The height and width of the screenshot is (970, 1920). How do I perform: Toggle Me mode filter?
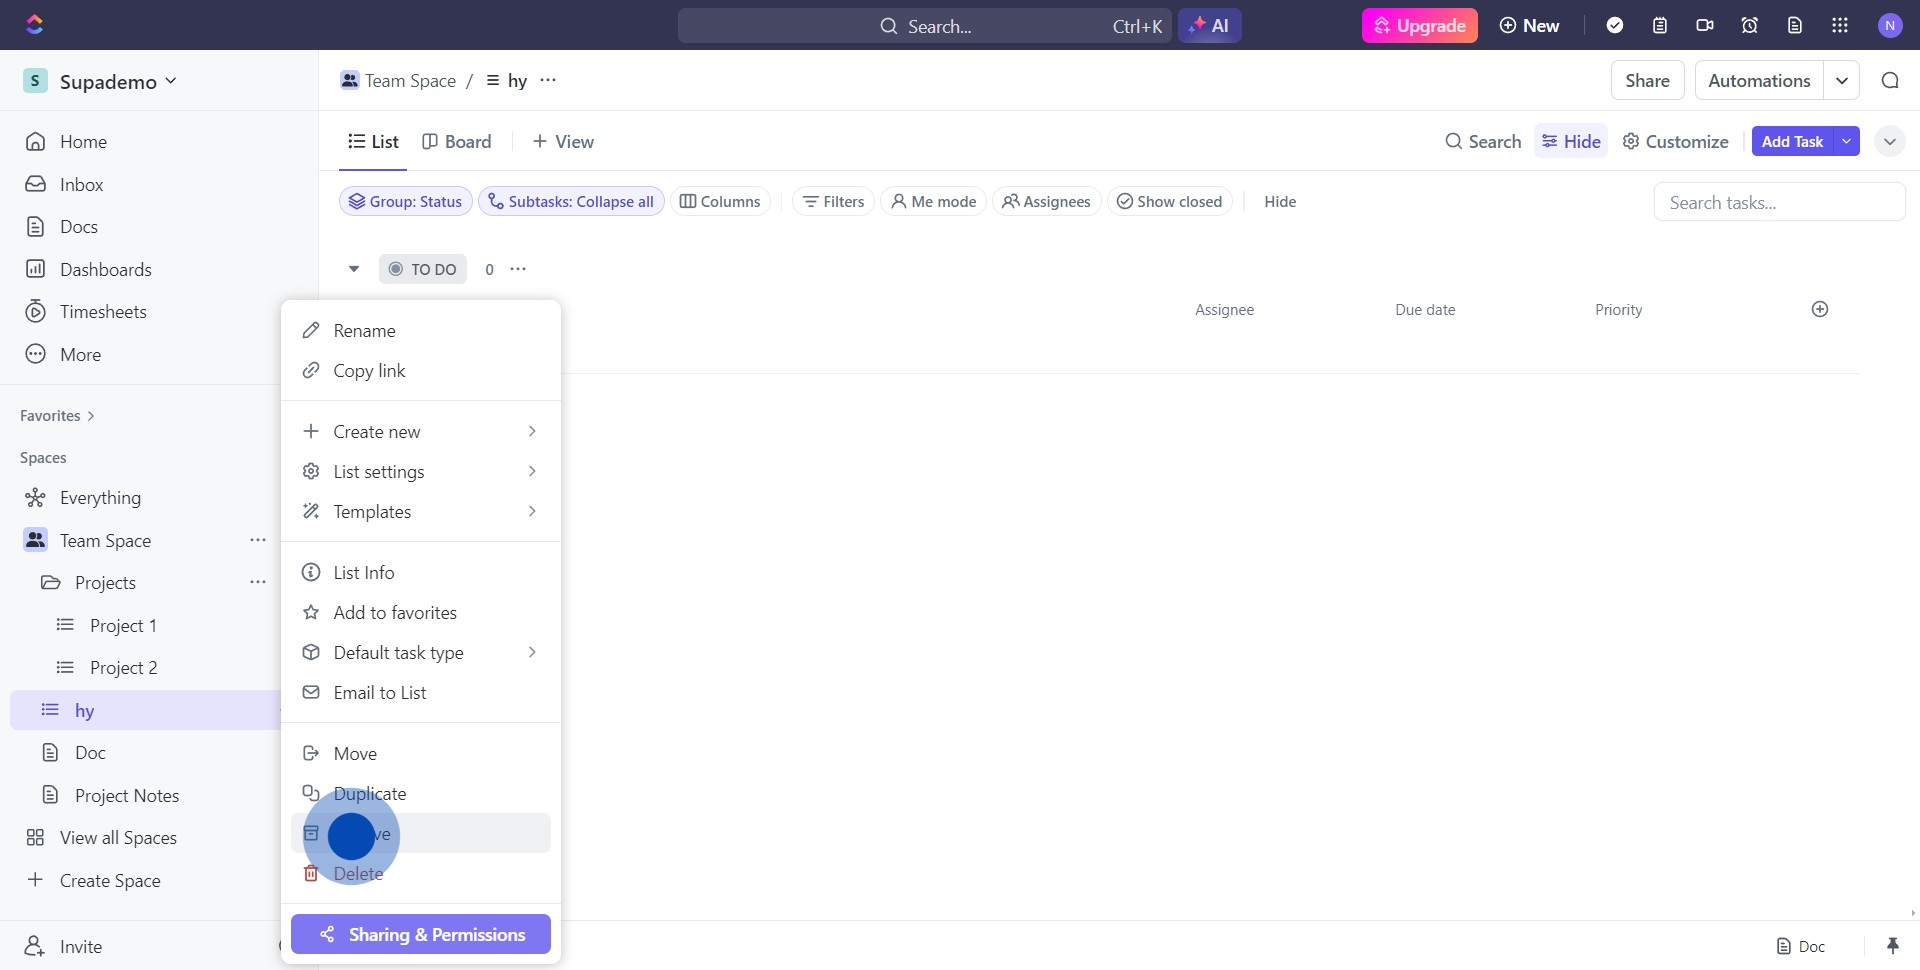(x=934, y=202)
